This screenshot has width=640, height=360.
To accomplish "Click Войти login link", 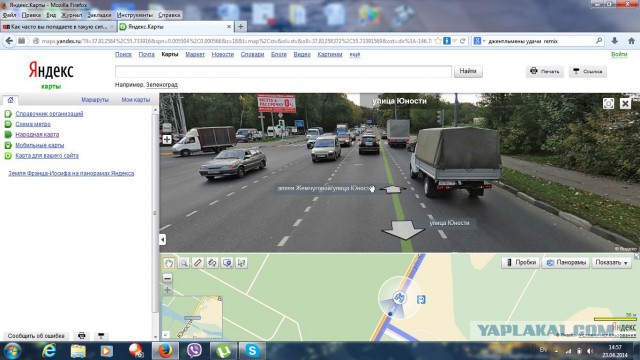I will coord(619,55).
